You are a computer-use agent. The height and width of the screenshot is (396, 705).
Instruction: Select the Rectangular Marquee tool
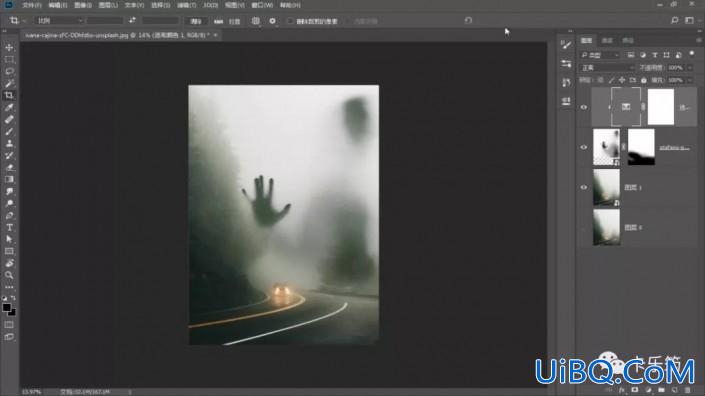(9, 59)
